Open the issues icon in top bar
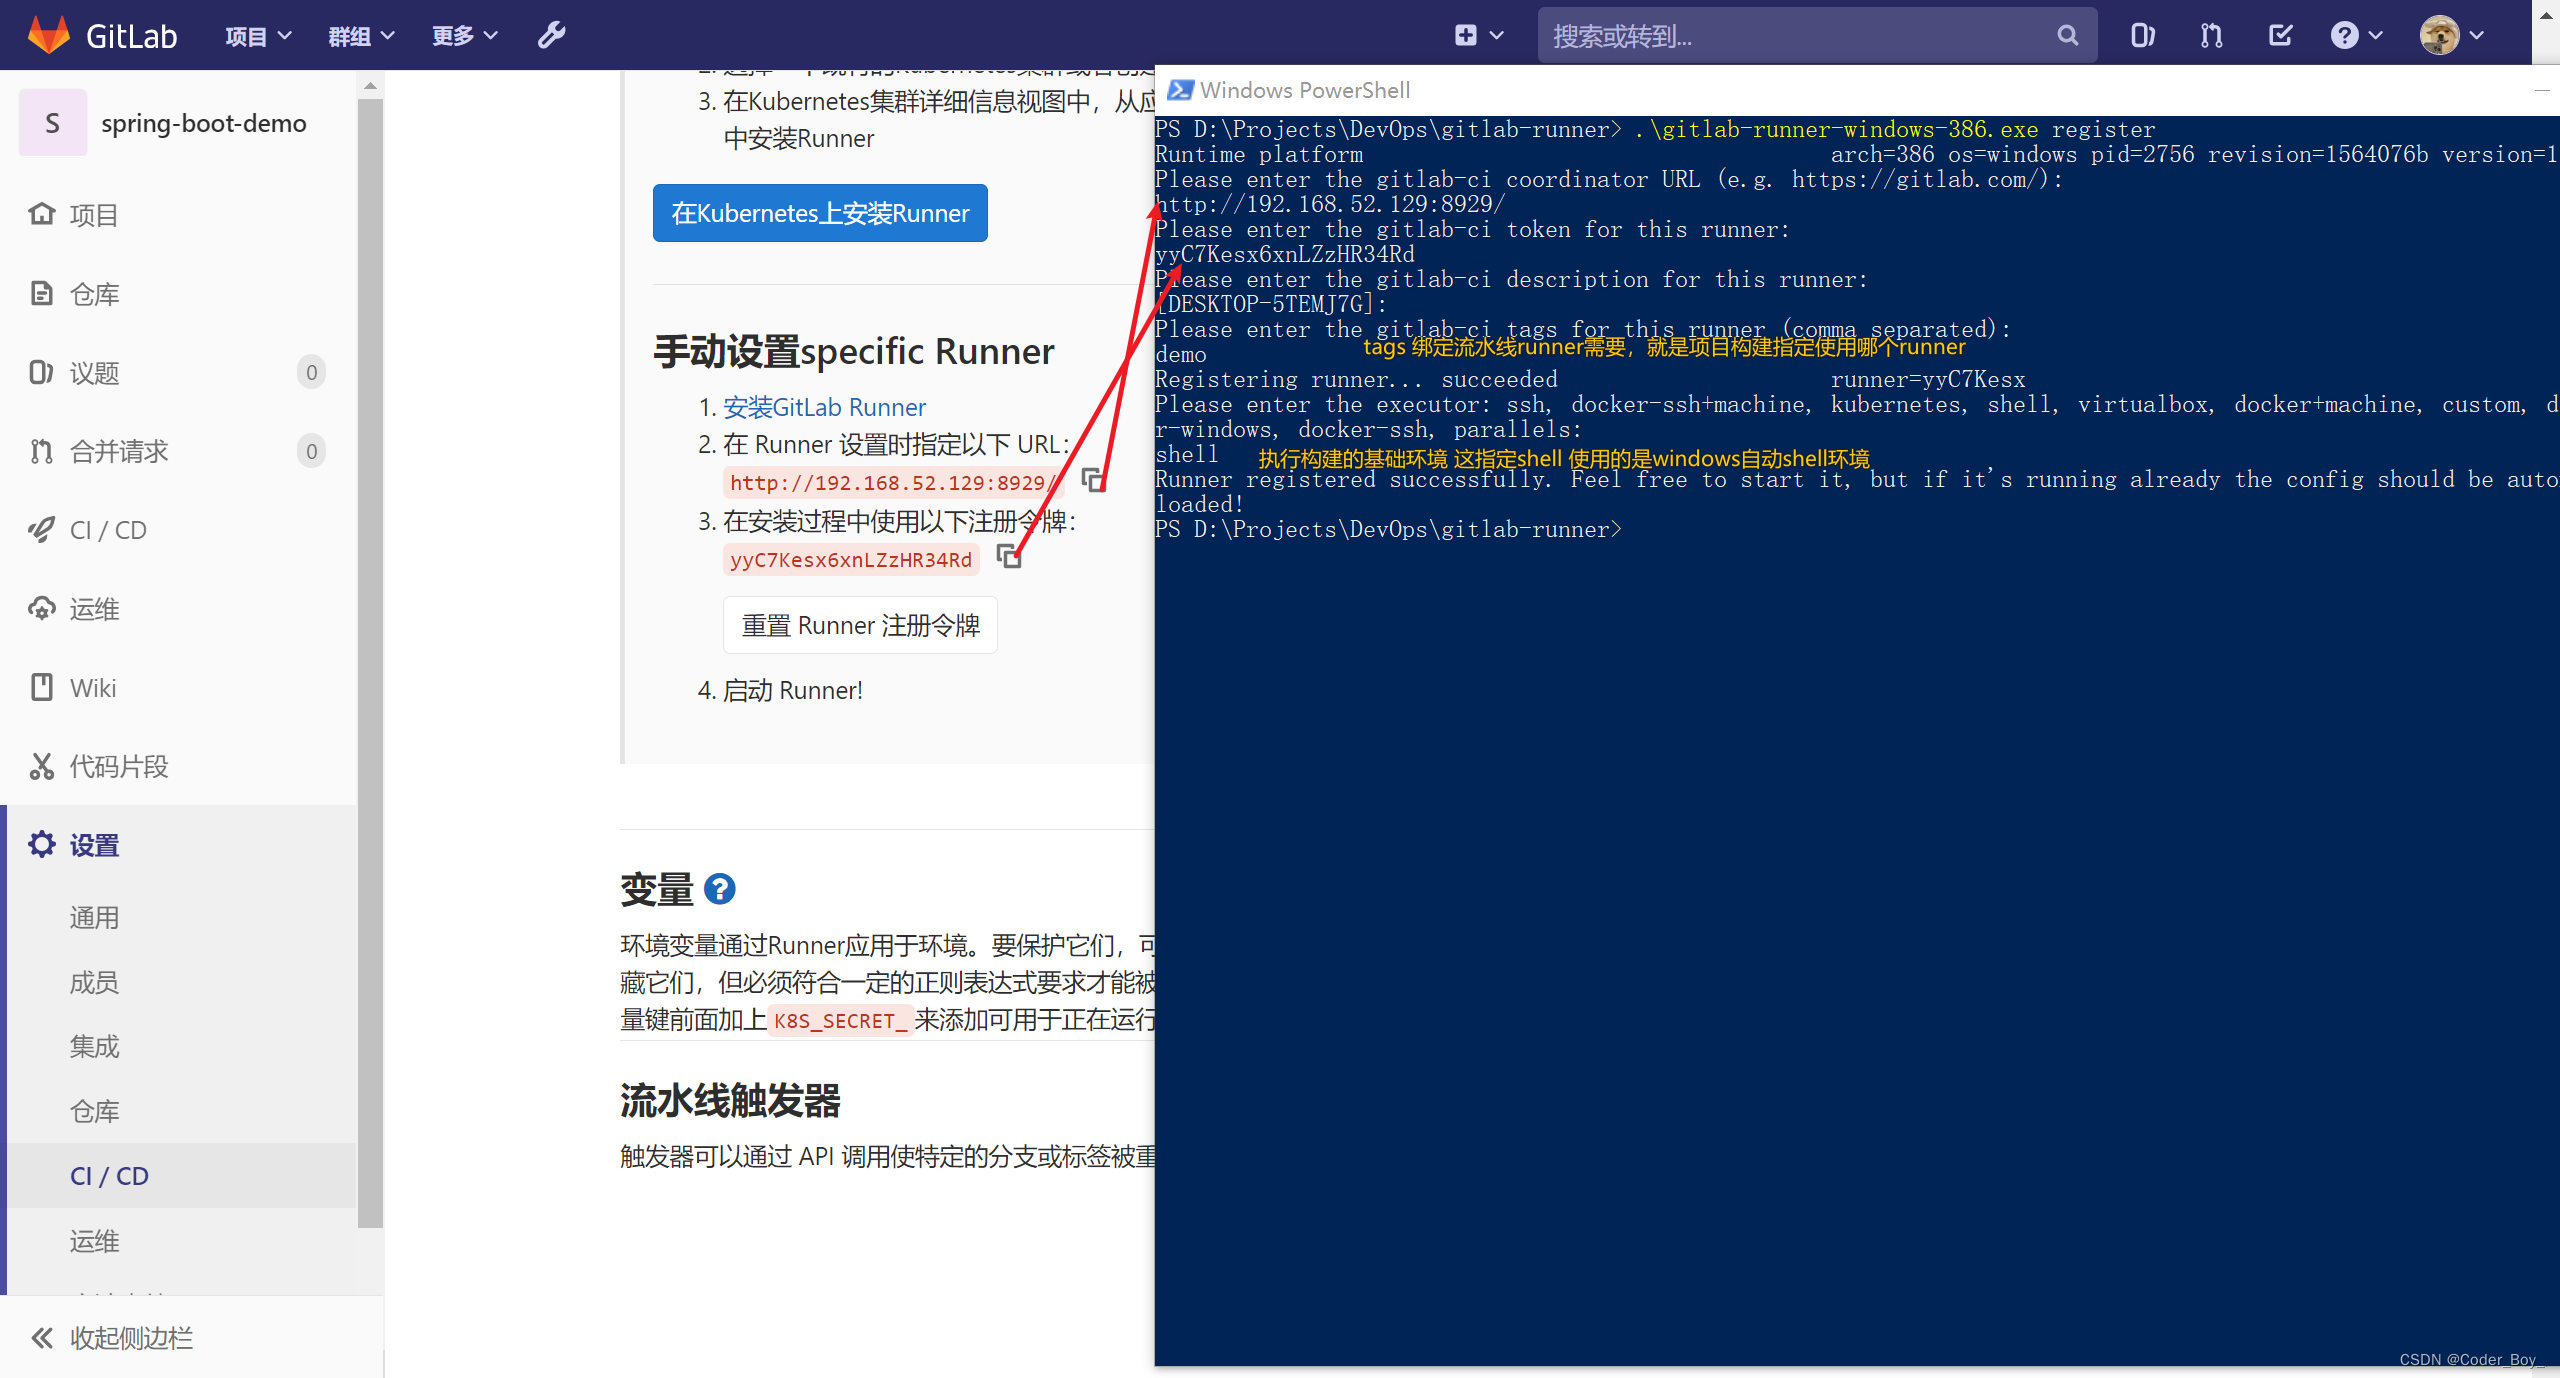The width and height of the screenshot is (2560, 1378). (x=2142, y=36)
